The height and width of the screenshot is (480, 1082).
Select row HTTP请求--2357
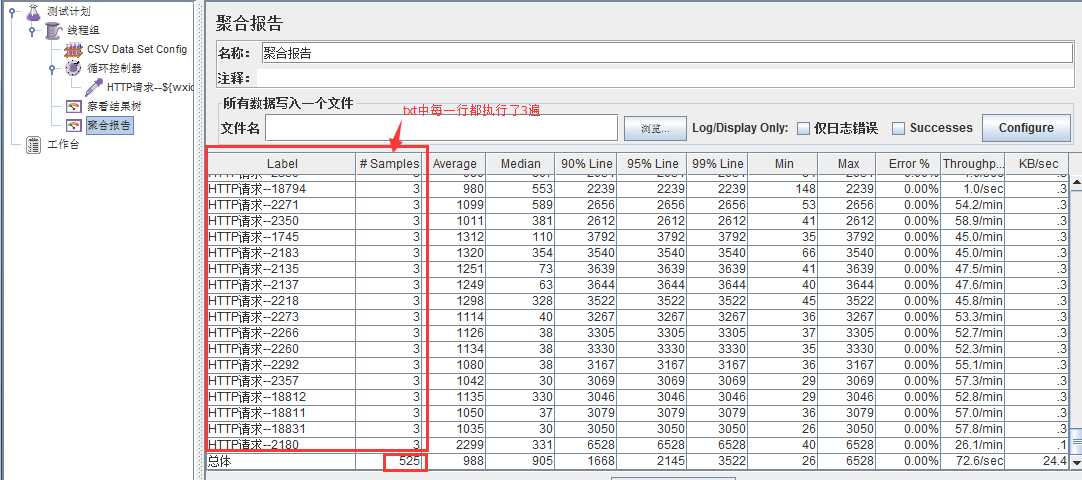[x=638, y=381]
